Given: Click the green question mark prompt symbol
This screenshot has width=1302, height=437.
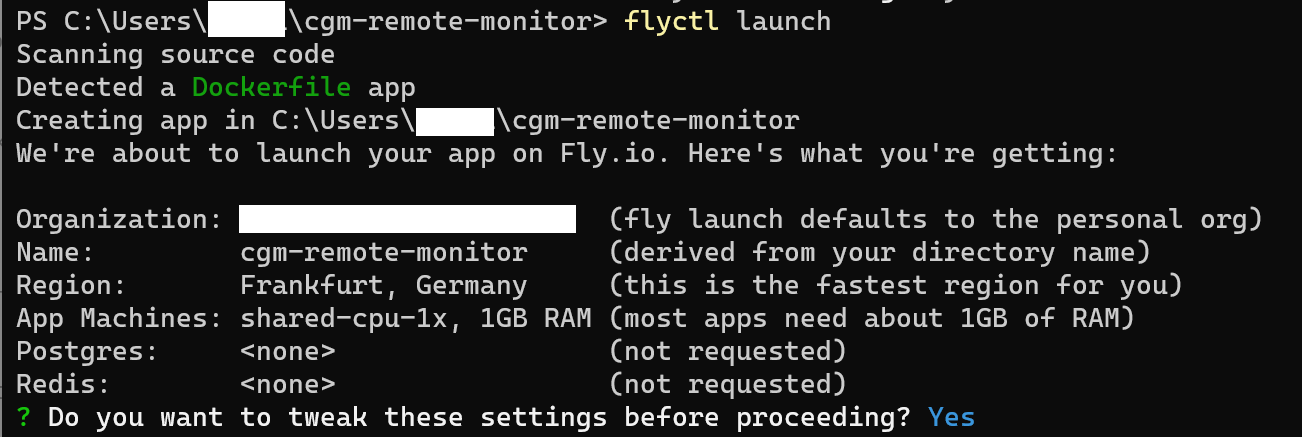Looking at the screenshot, I should point(24,416).
